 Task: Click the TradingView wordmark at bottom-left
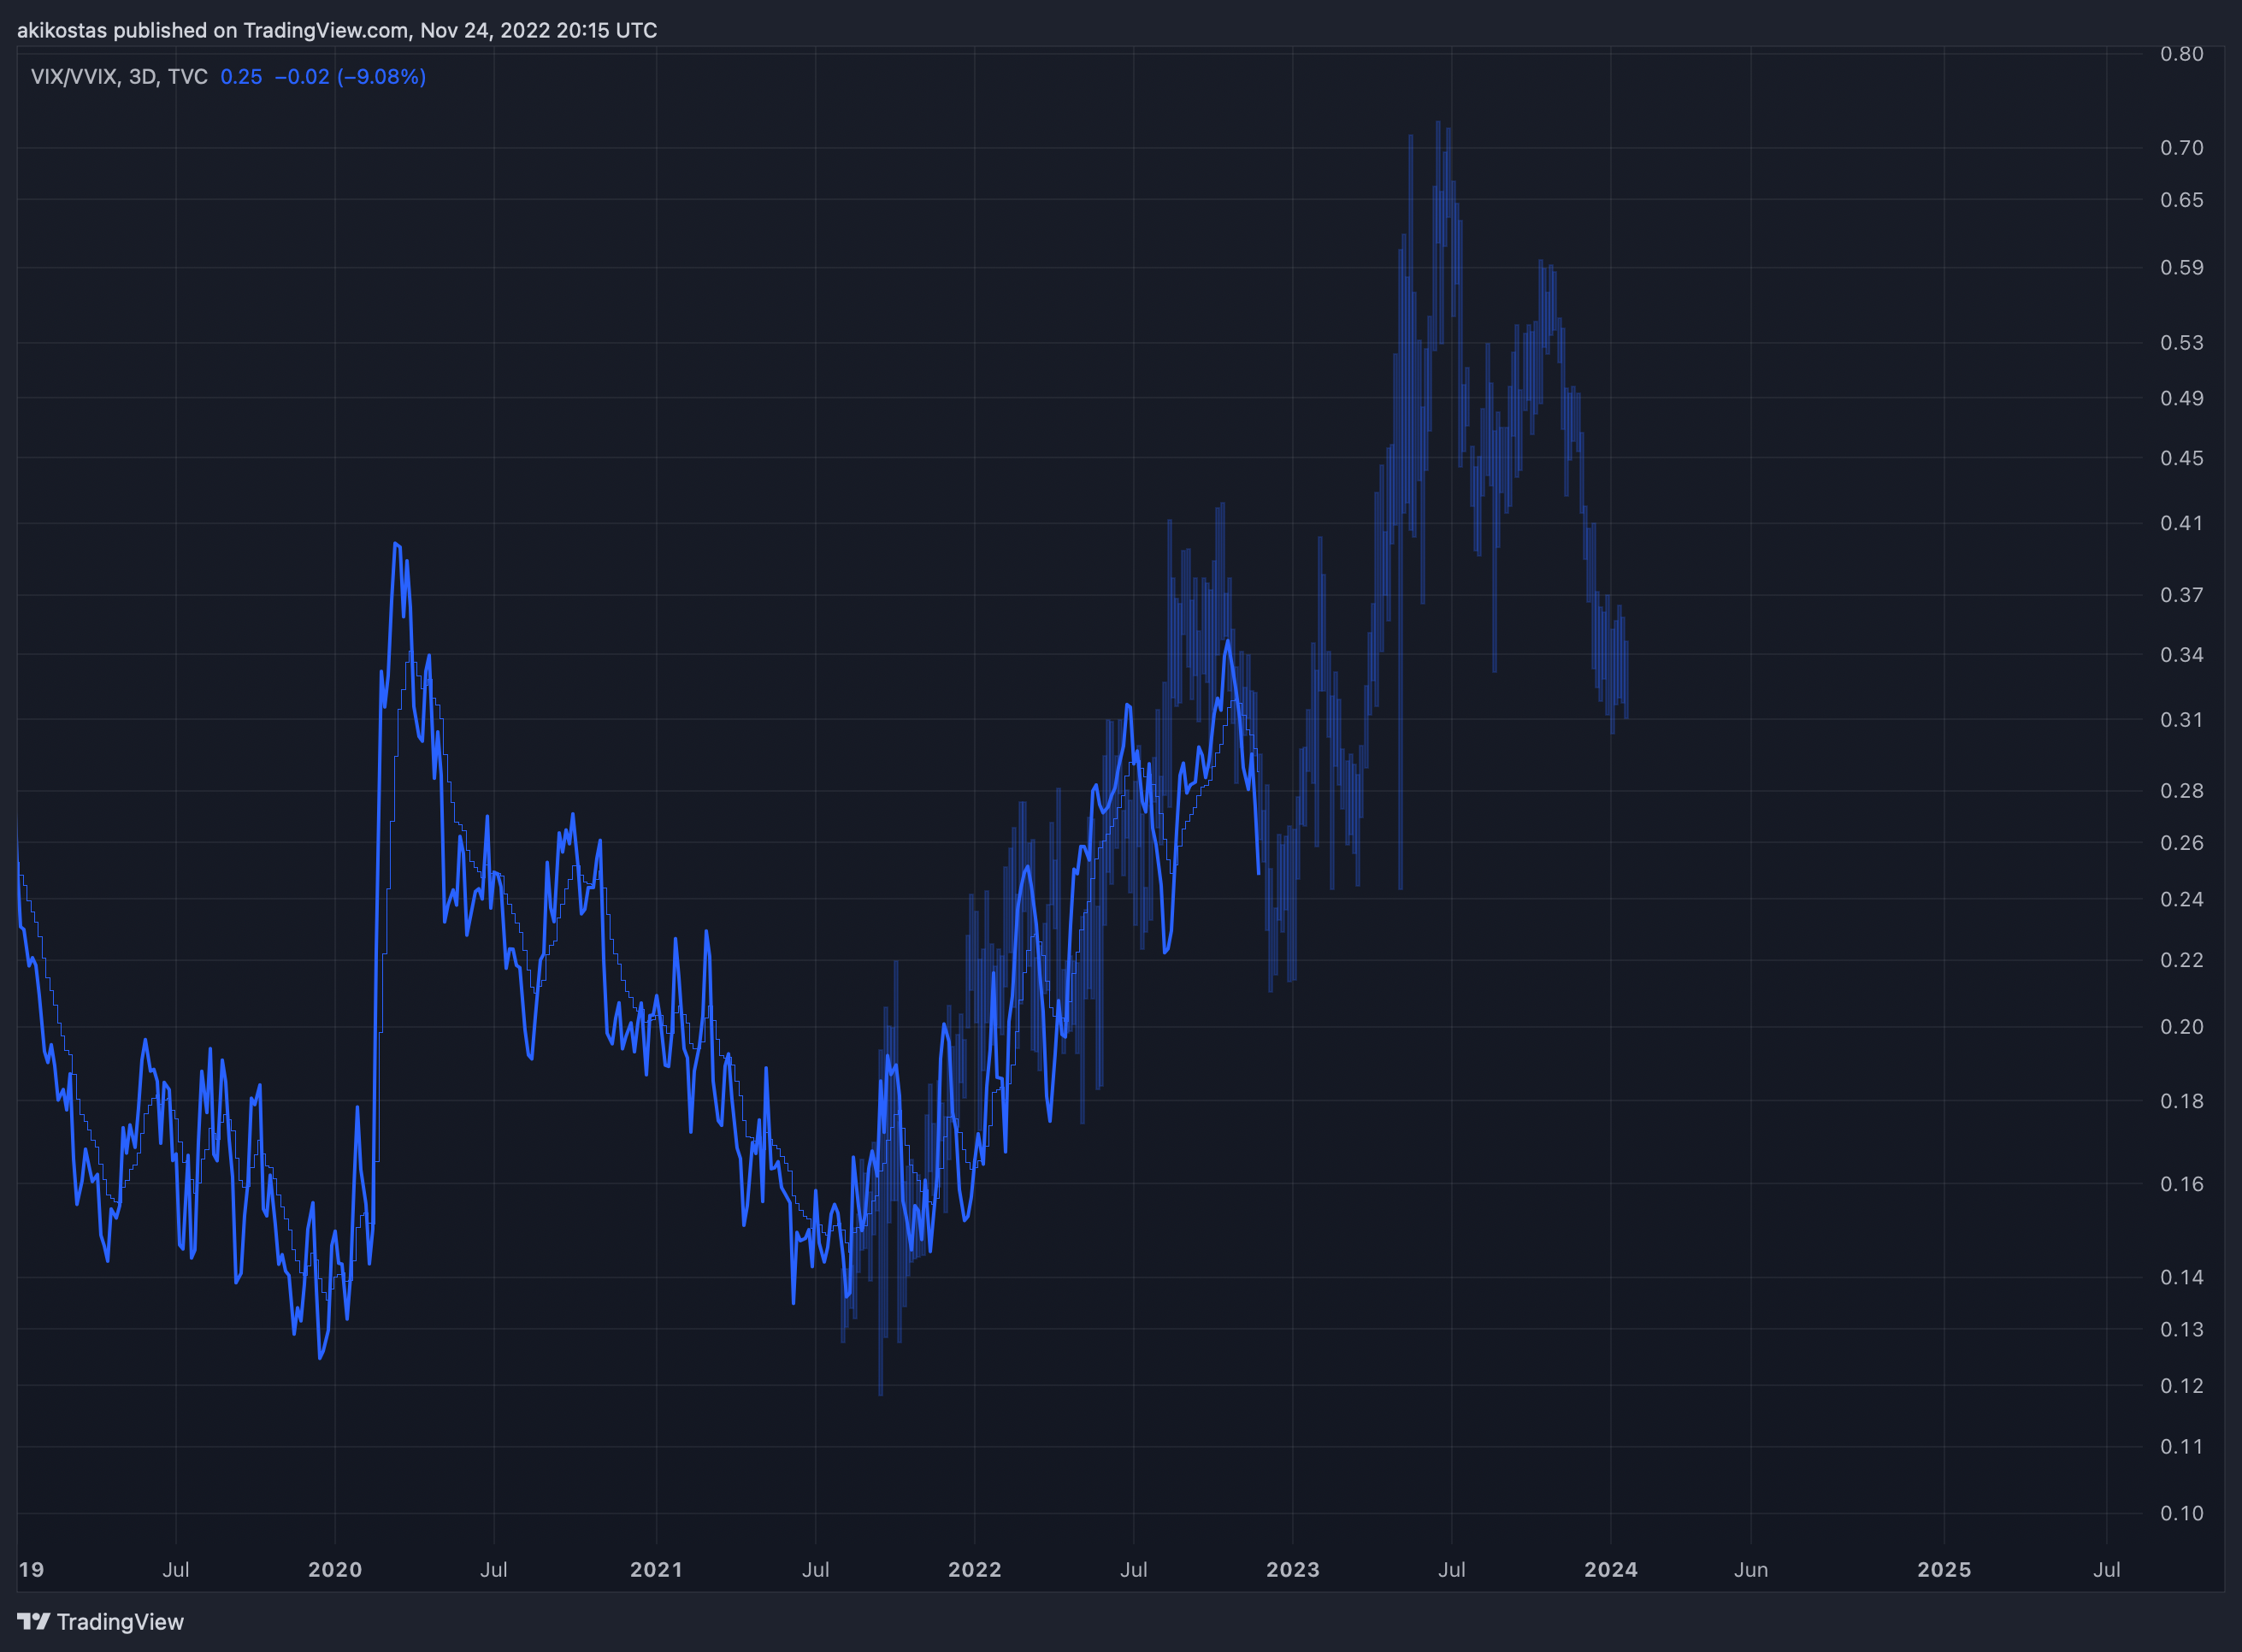coord(120,1622)
